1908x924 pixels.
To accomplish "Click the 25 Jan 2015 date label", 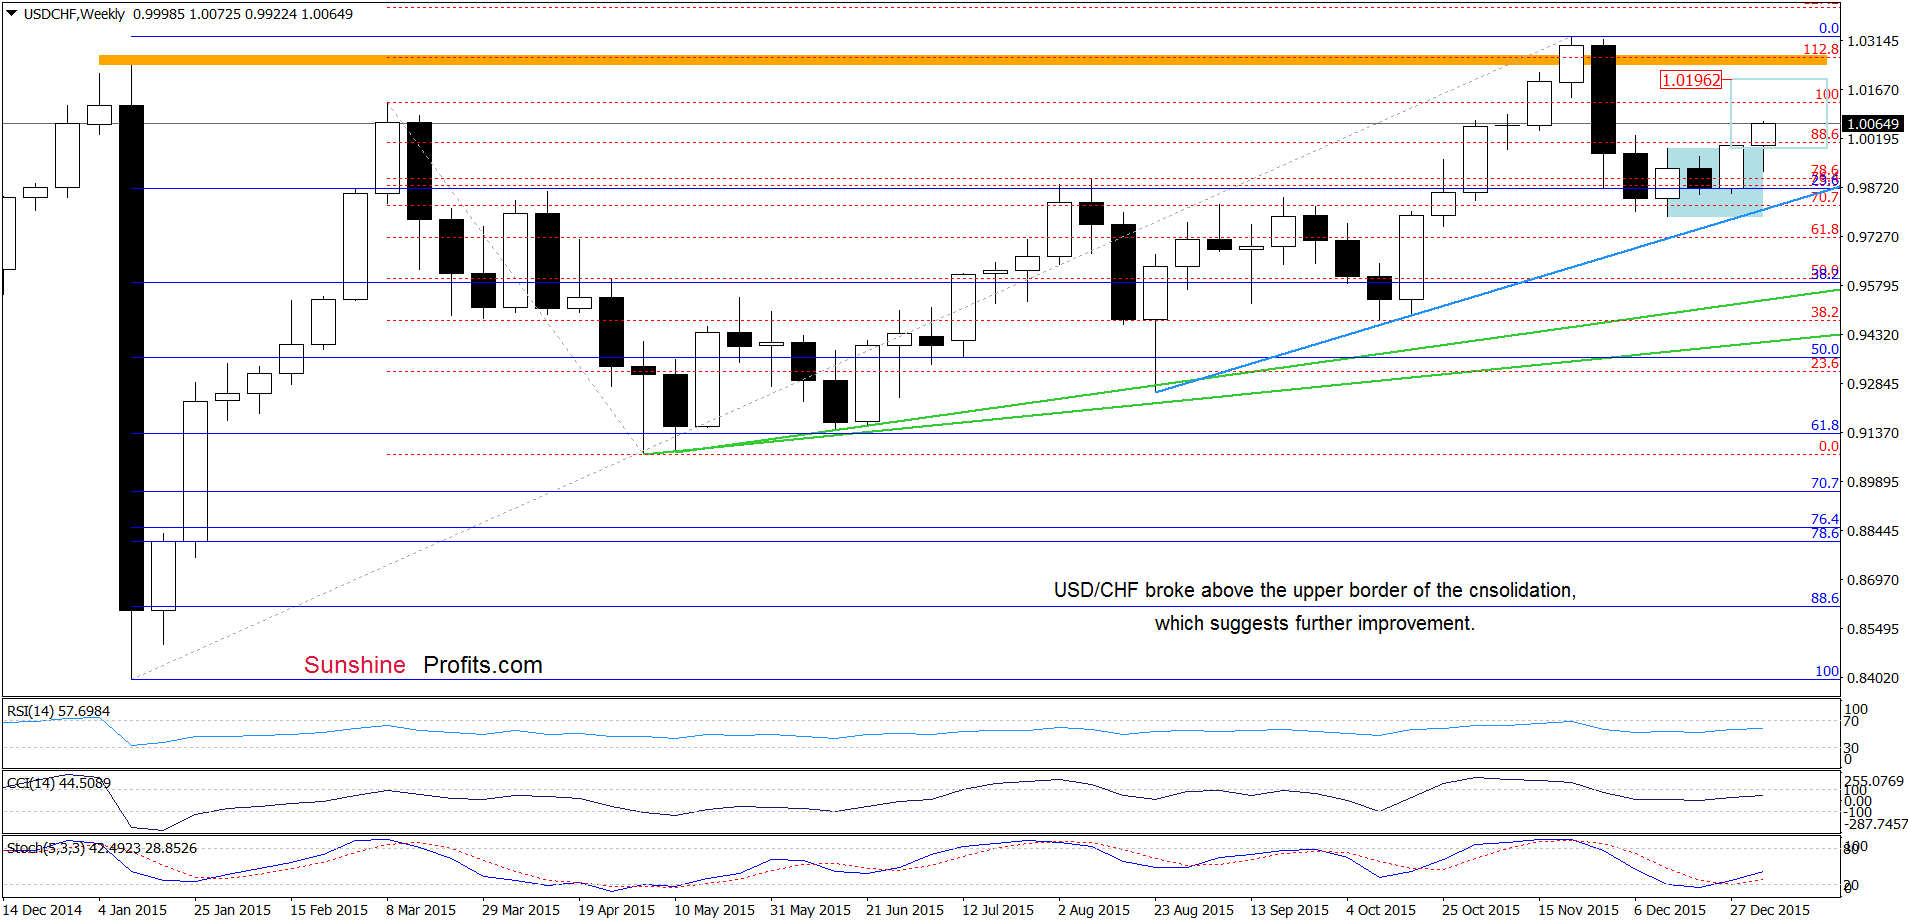I will (232, 910).
